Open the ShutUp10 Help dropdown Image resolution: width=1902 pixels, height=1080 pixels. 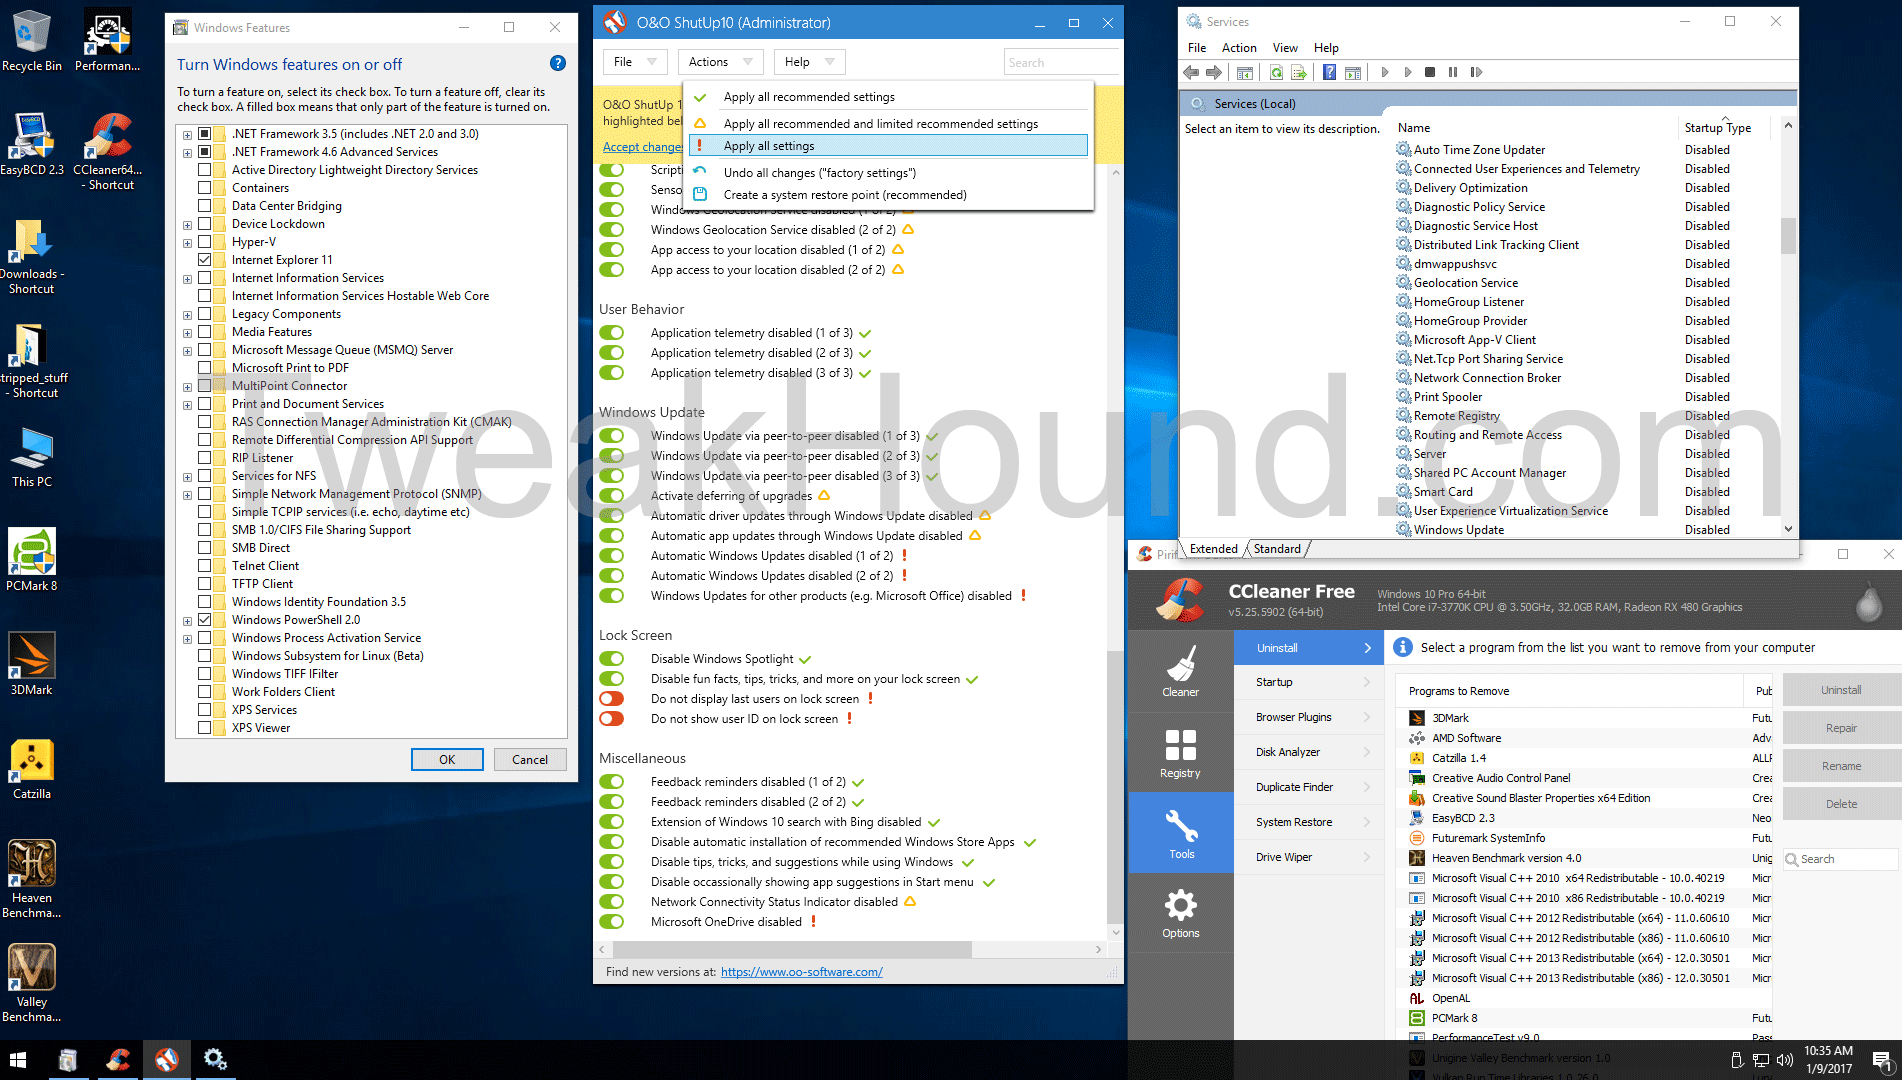(809, 62)
